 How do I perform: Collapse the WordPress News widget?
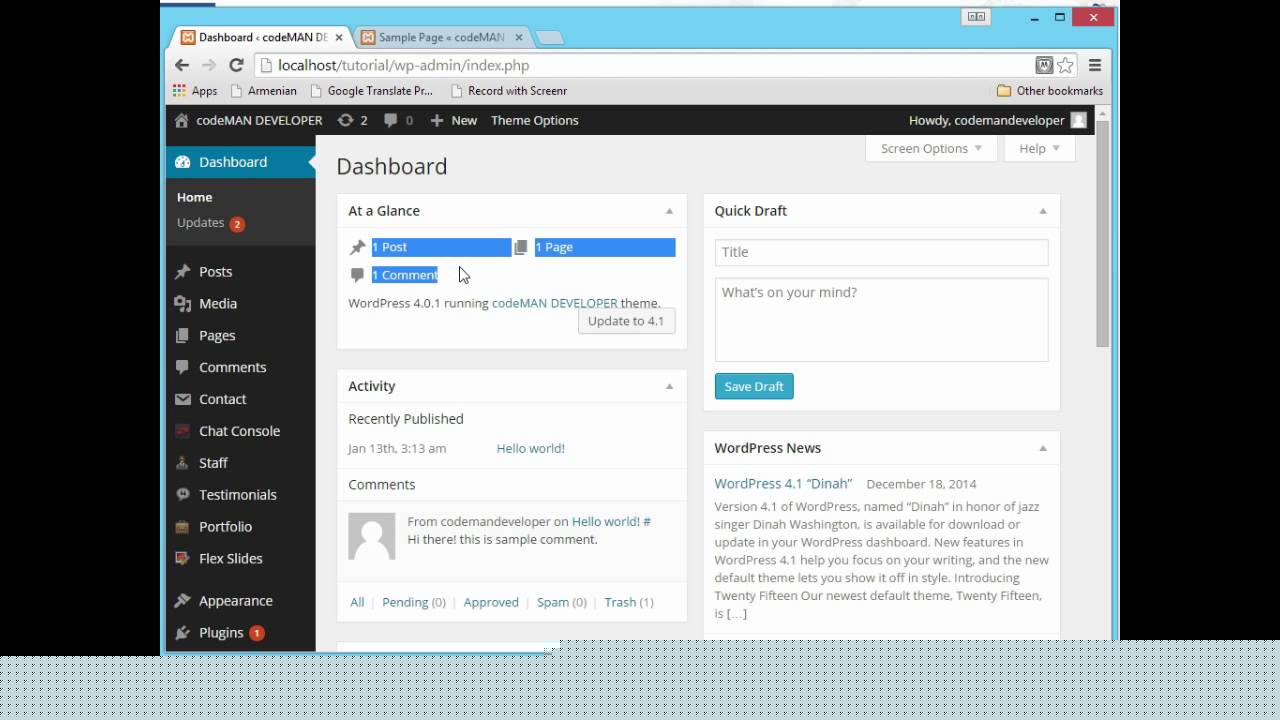click(x=1042, y=448)
